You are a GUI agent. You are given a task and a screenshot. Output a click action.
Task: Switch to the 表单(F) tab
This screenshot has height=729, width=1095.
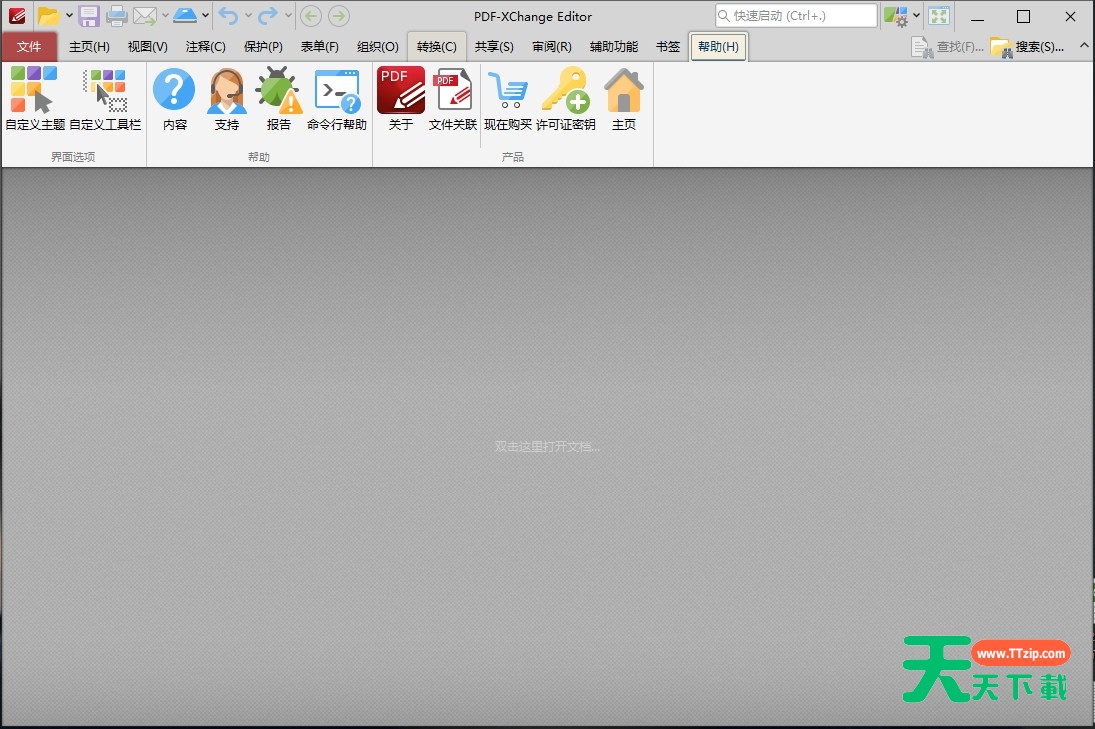coord(320,47)
